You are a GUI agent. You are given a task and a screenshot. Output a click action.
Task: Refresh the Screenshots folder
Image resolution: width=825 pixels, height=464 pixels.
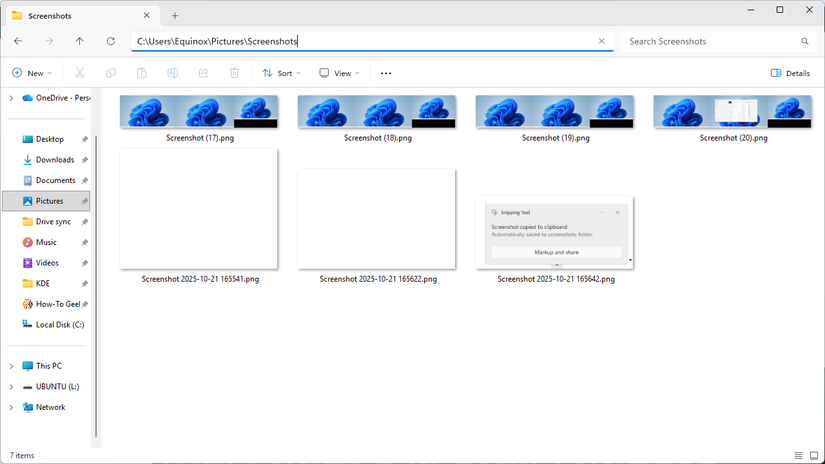[x=110, y=41]
